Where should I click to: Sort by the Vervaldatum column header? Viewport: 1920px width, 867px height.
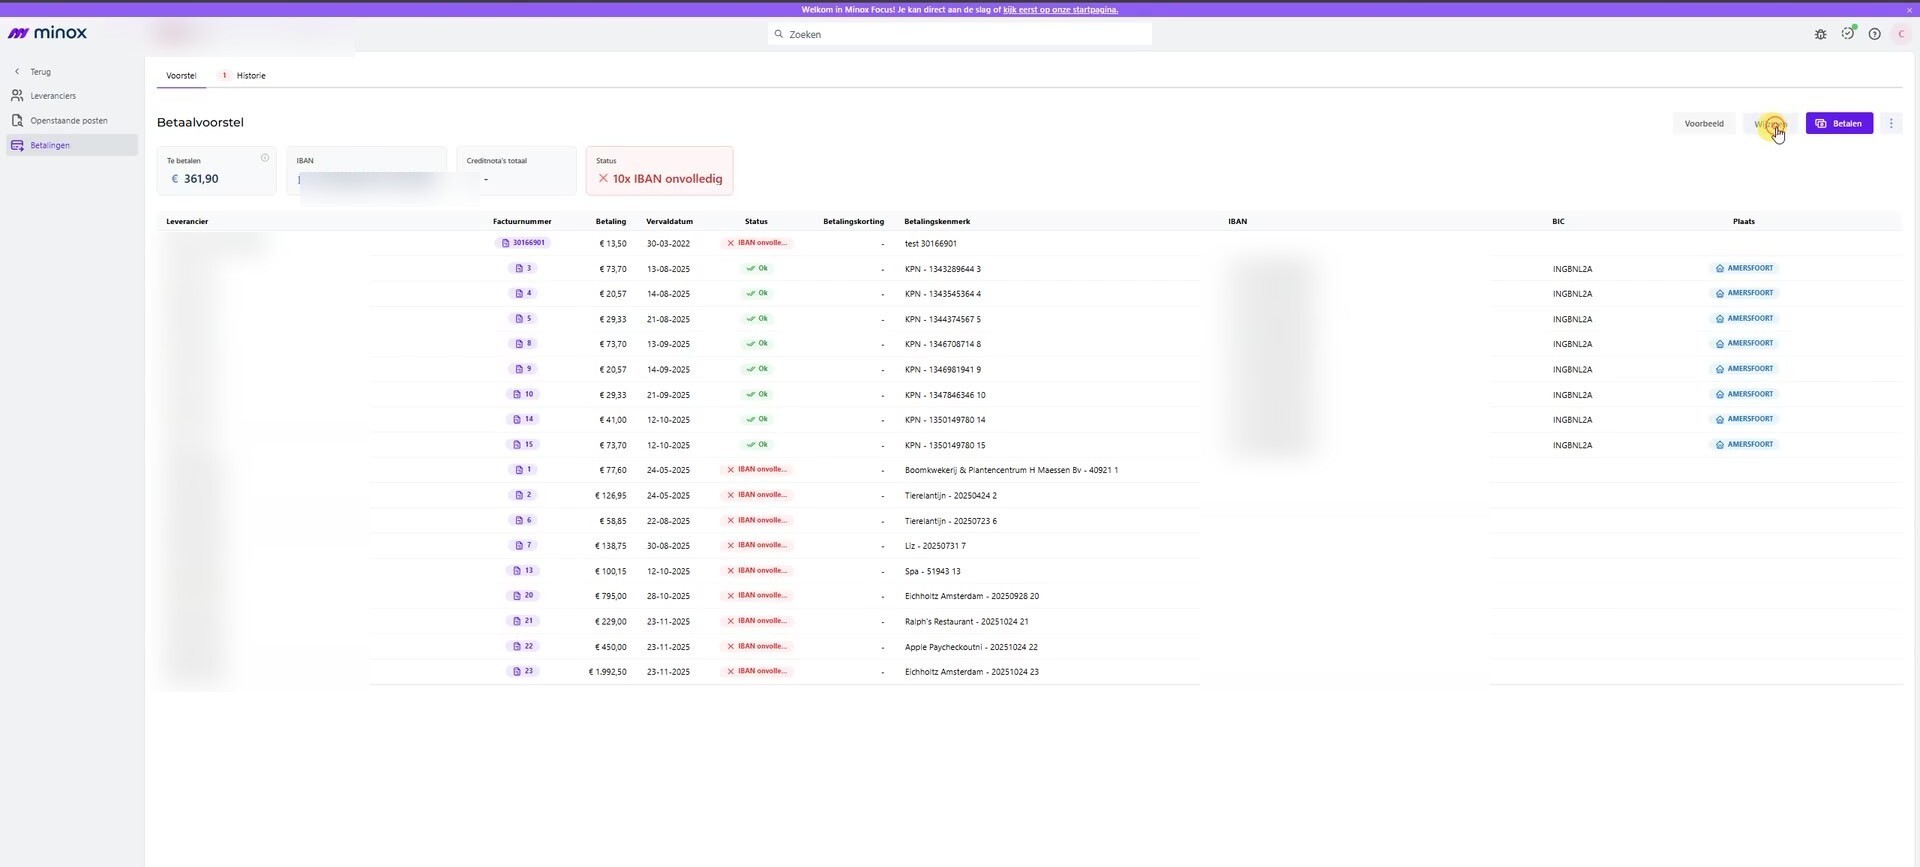[x=669, y=222]
